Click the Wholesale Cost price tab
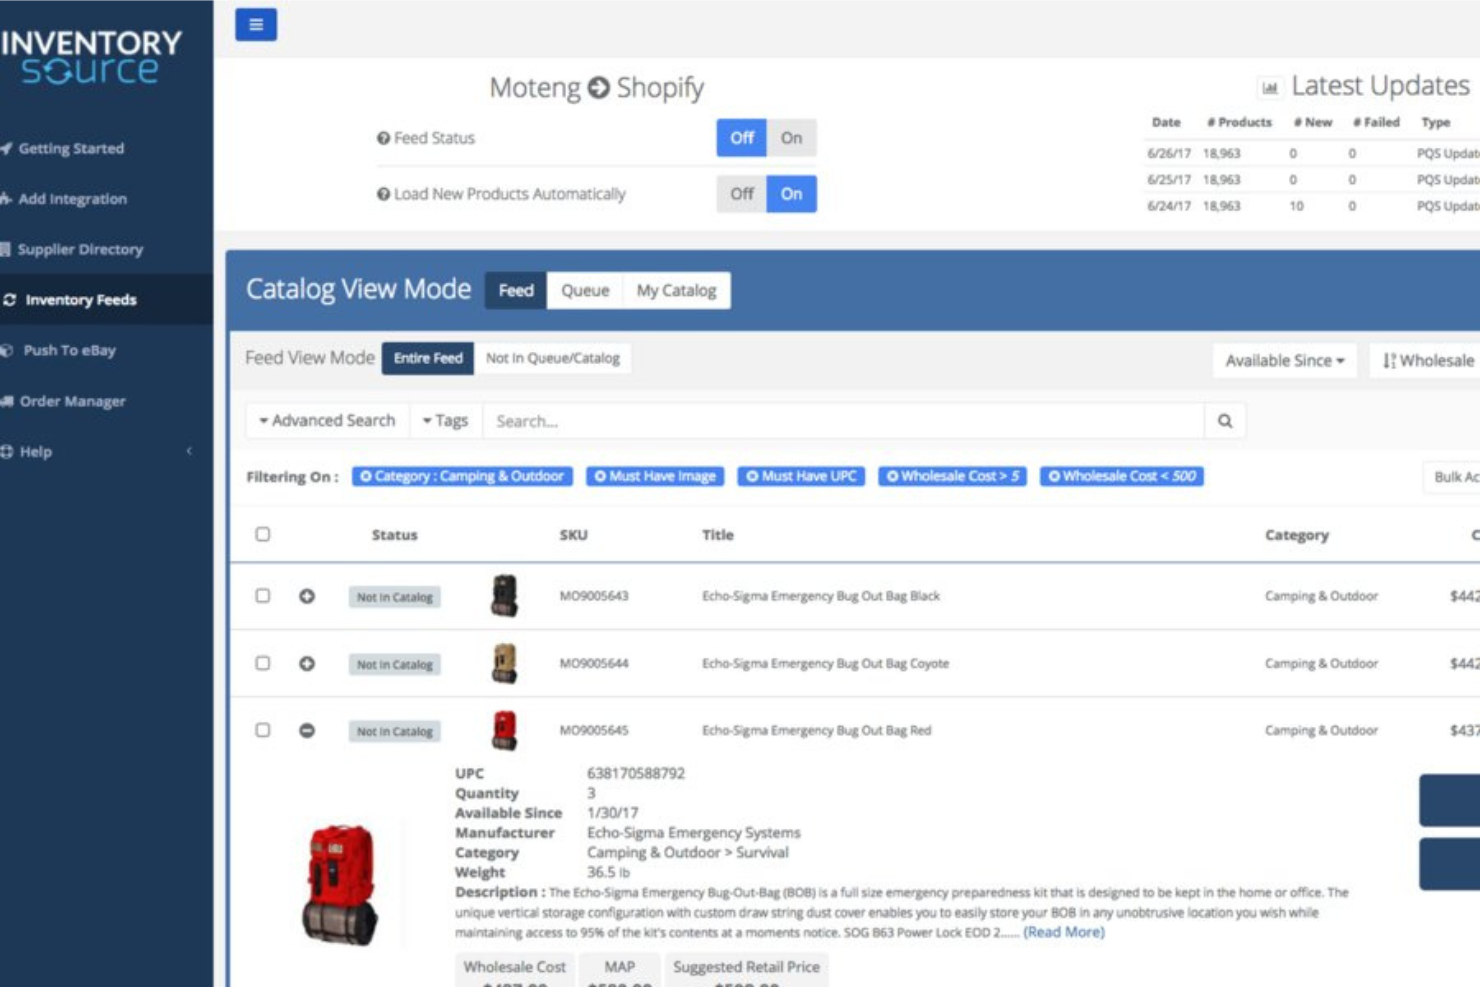Image resolution: width=1480 pixels, height=987 pixels. (514, 968)
